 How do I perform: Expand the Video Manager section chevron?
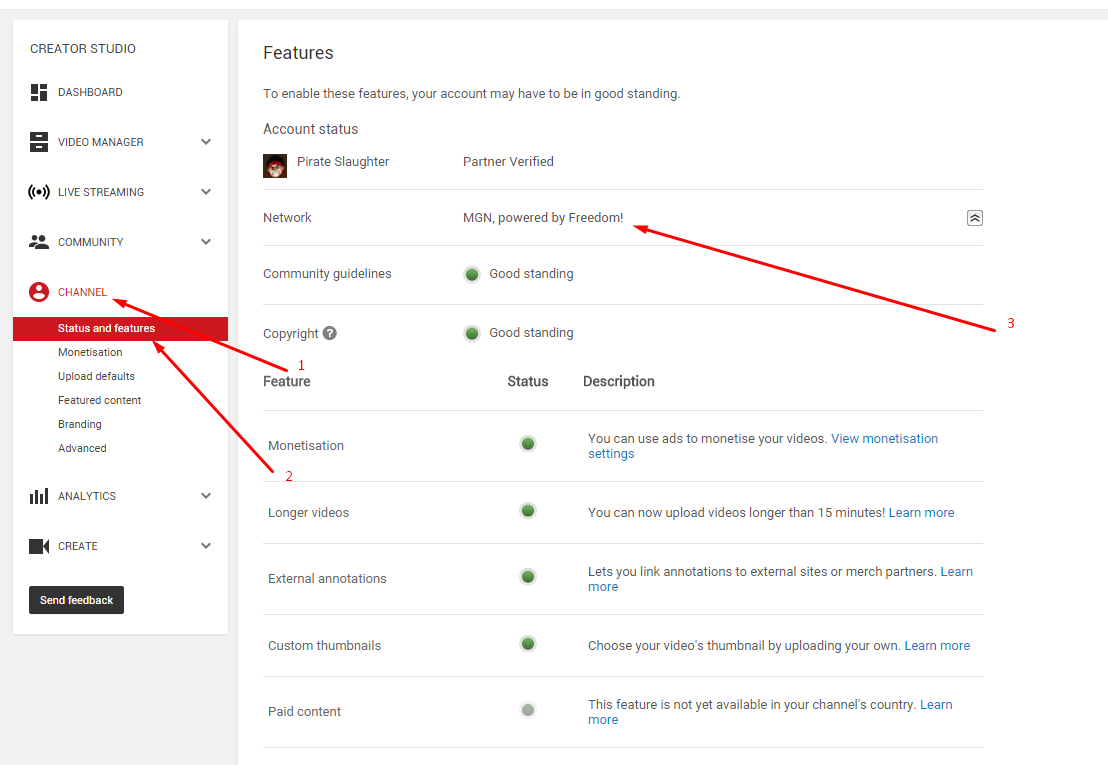[x=206, y=142]
